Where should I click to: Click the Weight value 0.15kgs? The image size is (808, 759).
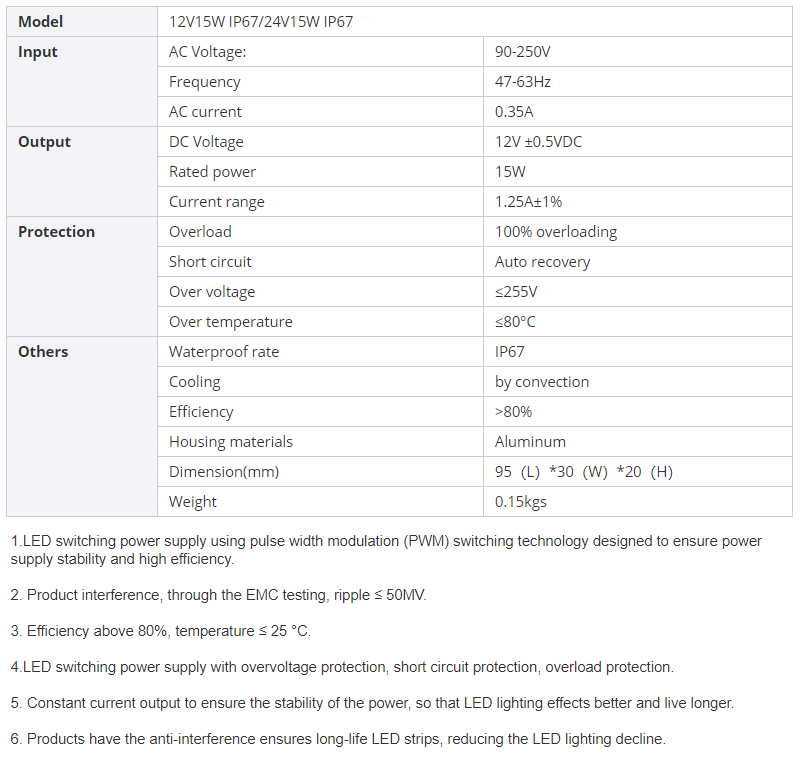coord(521,502)
